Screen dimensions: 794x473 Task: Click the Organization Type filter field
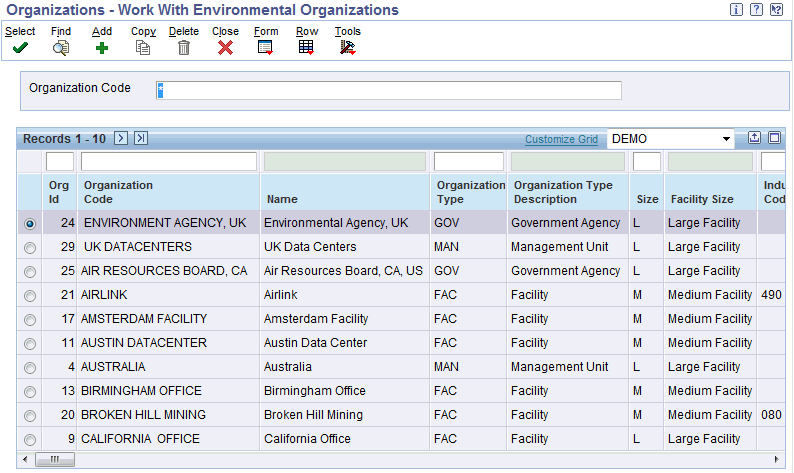[469, 162]
